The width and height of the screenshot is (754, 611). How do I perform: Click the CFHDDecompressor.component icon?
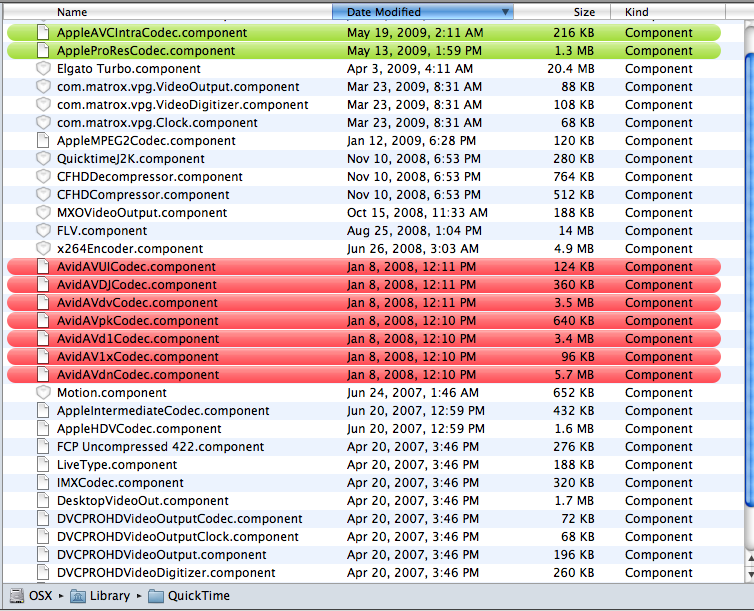[43, 176]
